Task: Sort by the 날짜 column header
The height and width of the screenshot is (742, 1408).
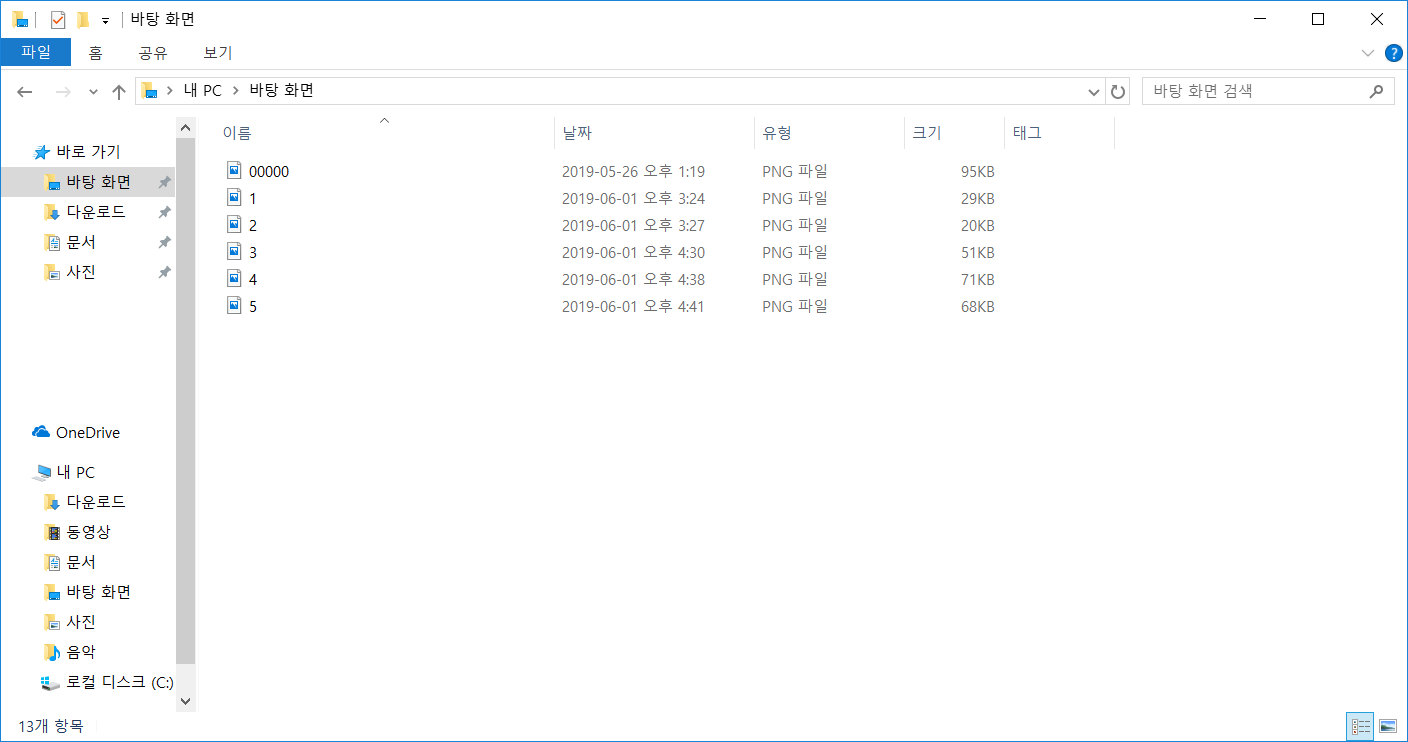Action: point(654,133)
